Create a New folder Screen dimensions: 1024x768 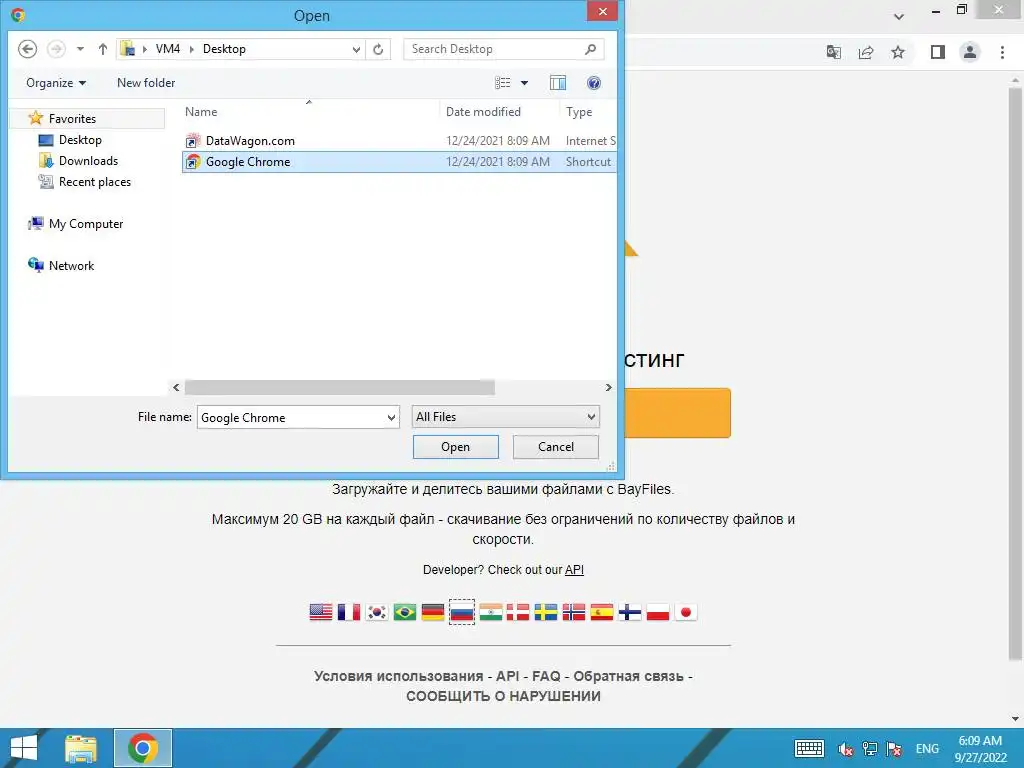coord(146,83)
